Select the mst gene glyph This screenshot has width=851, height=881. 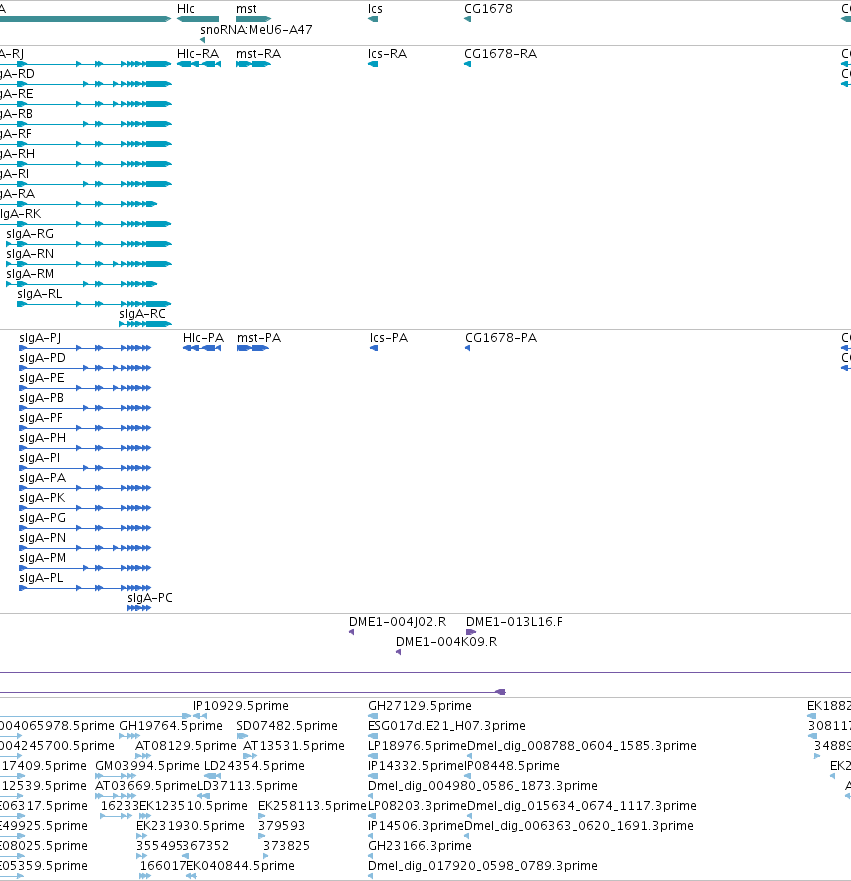(253, 19)
